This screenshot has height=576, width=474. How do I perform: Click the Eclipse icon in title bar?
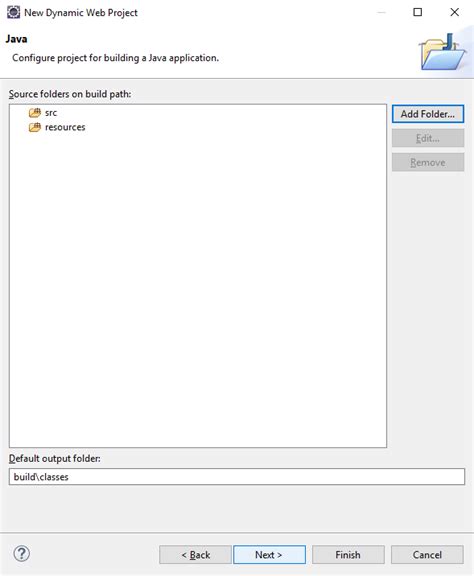[14, 12]
